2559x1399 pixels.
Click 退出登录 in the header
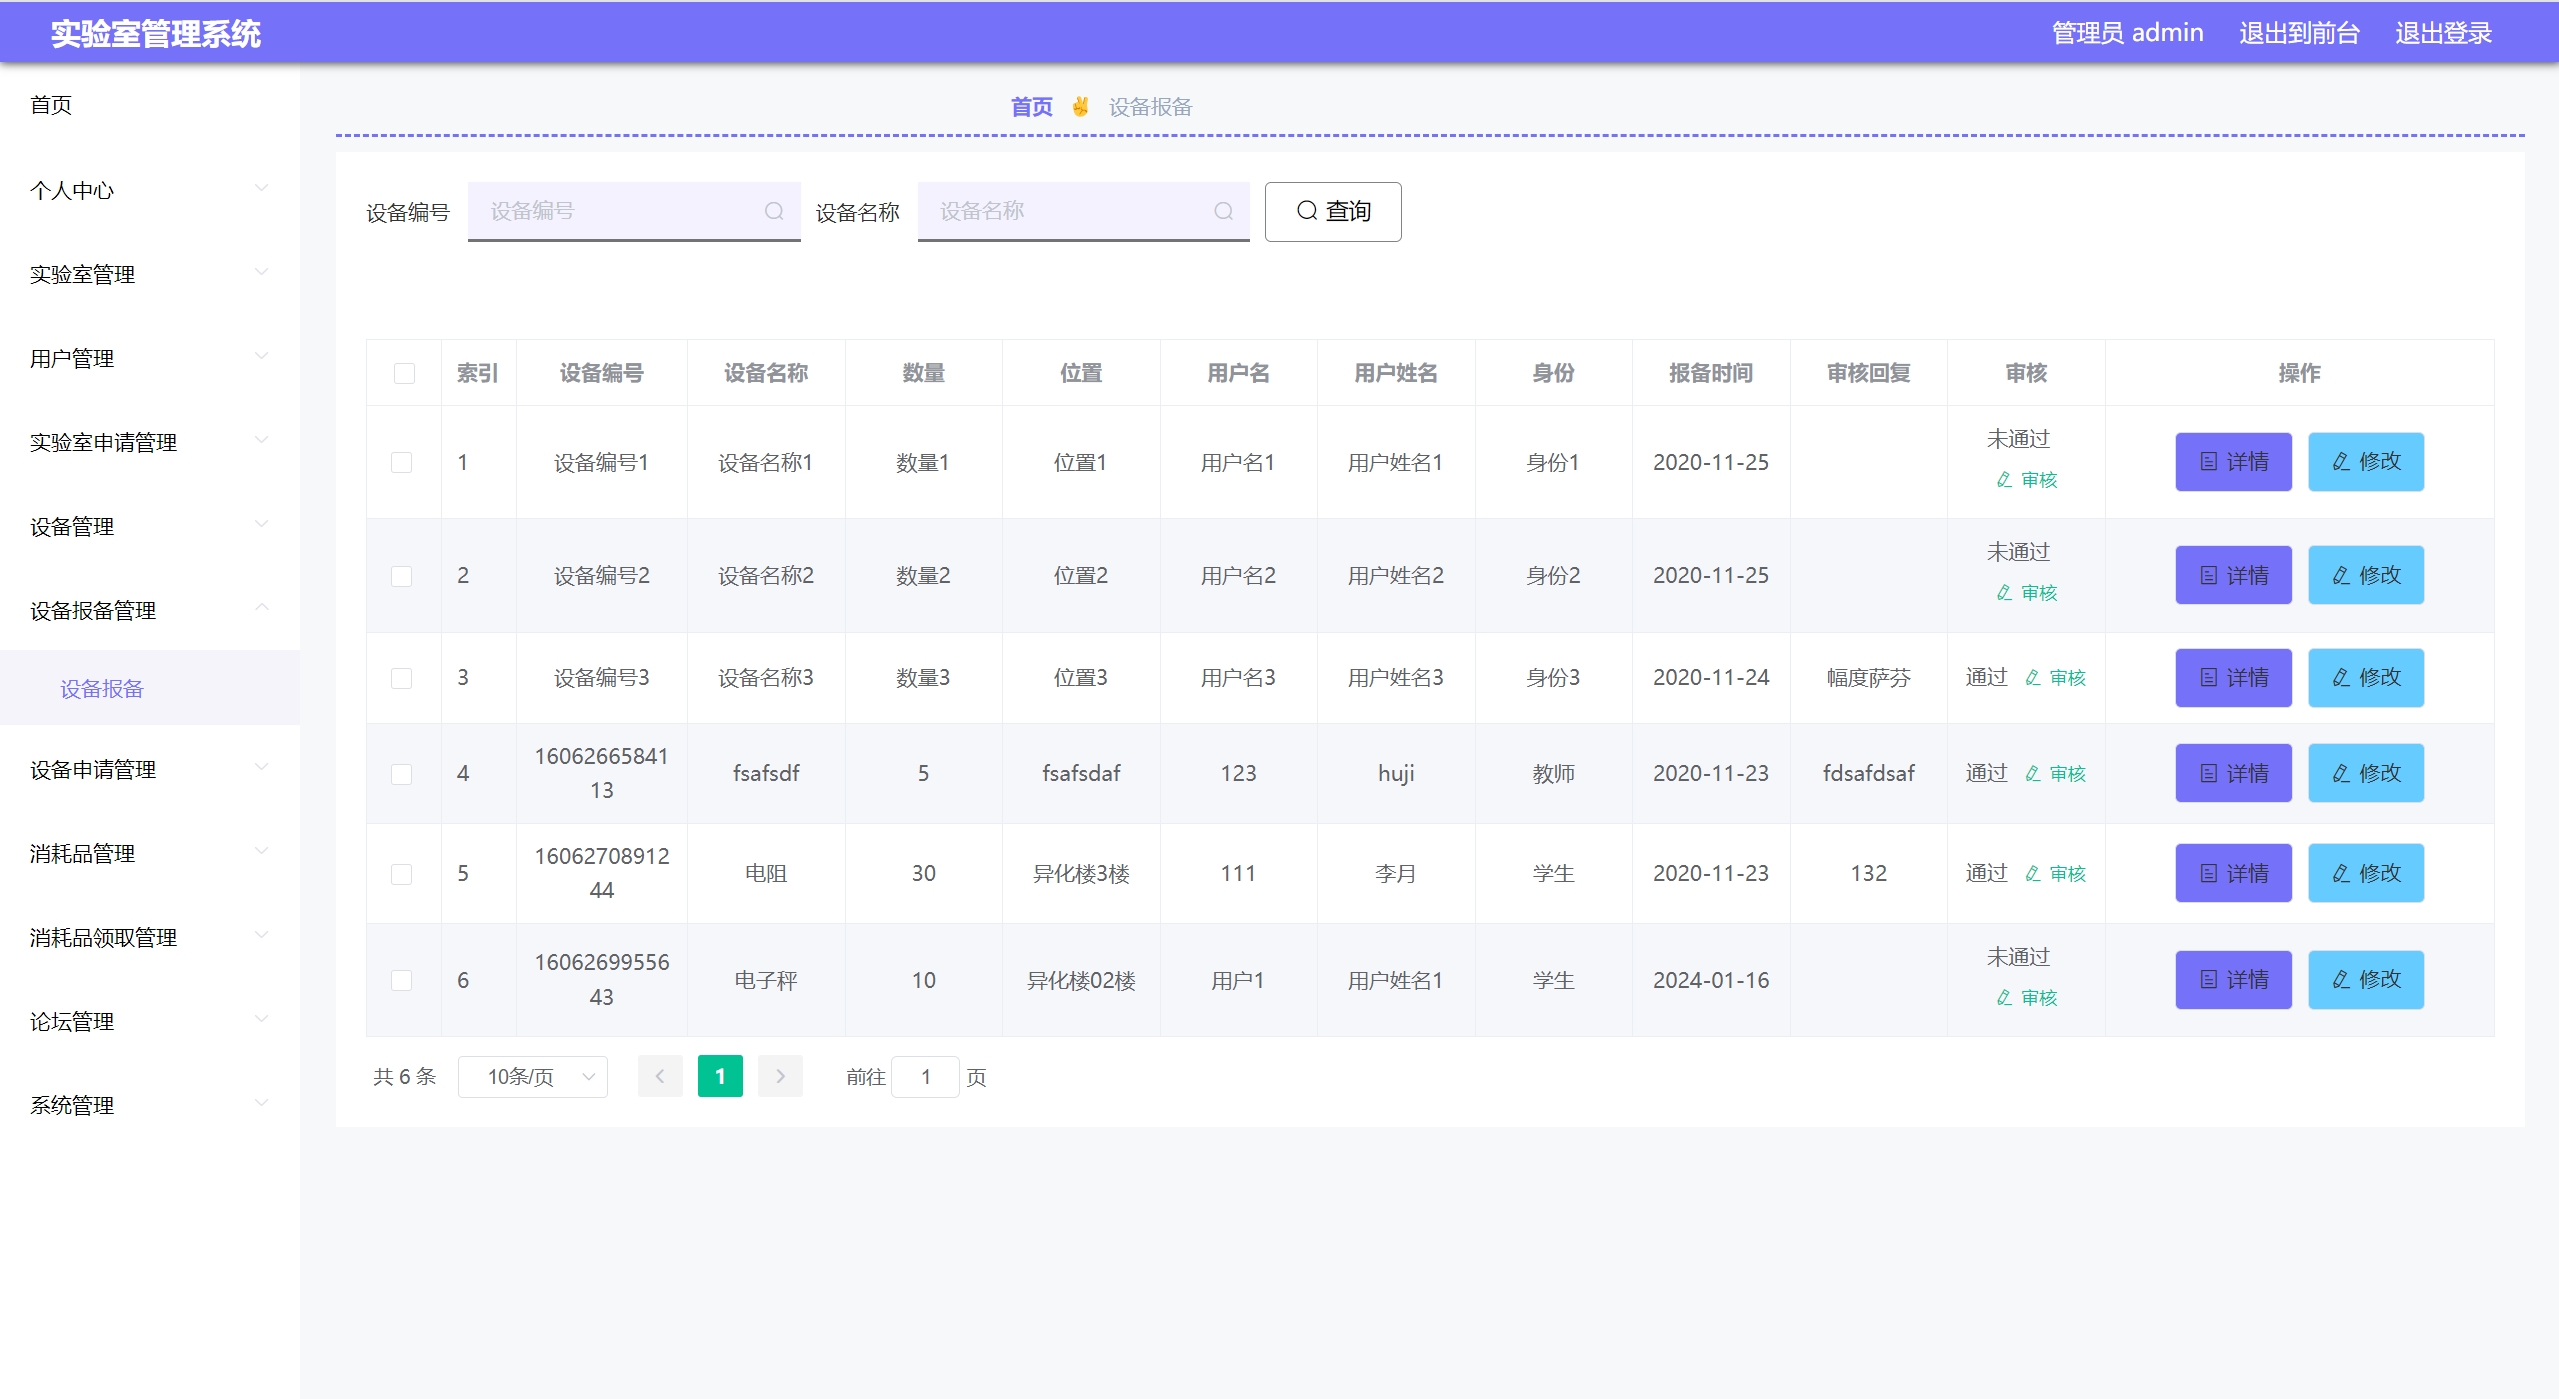tap(2442, 33)
